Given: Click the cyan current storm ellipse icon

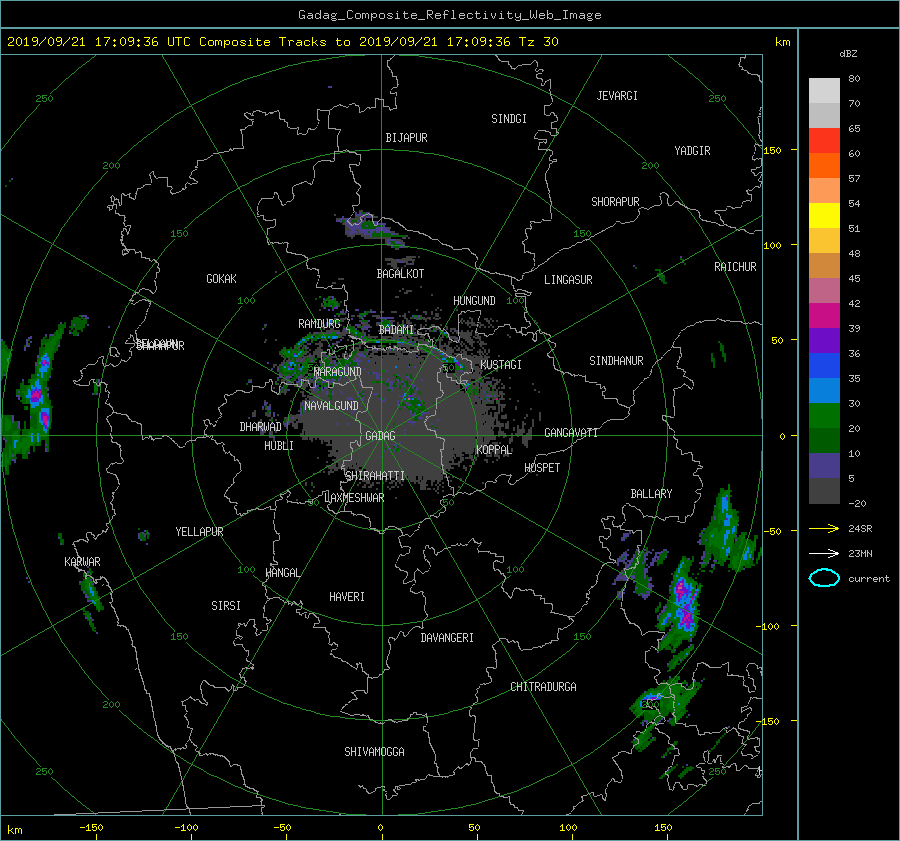Looking at the screenshot, I should pyautogui.click(x=824, y=578).
